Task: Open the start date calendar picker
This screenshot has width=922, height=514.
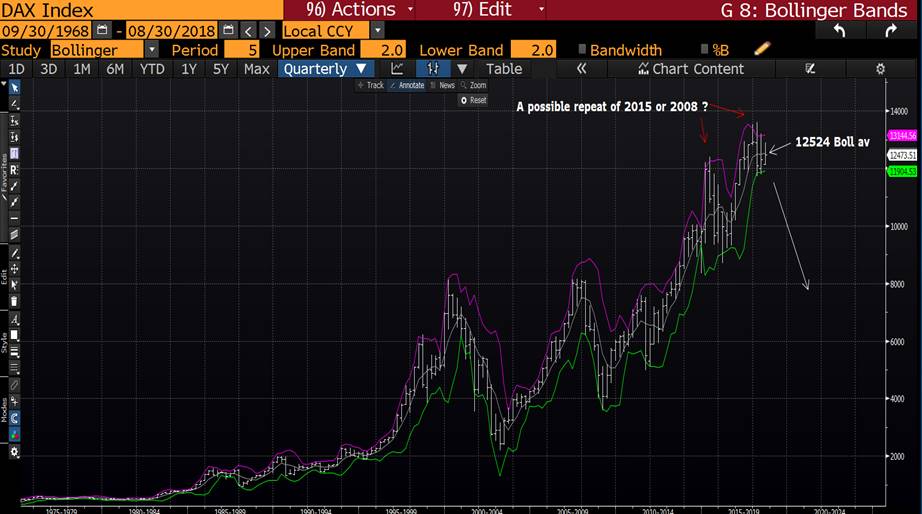Action: coord(102,30)
